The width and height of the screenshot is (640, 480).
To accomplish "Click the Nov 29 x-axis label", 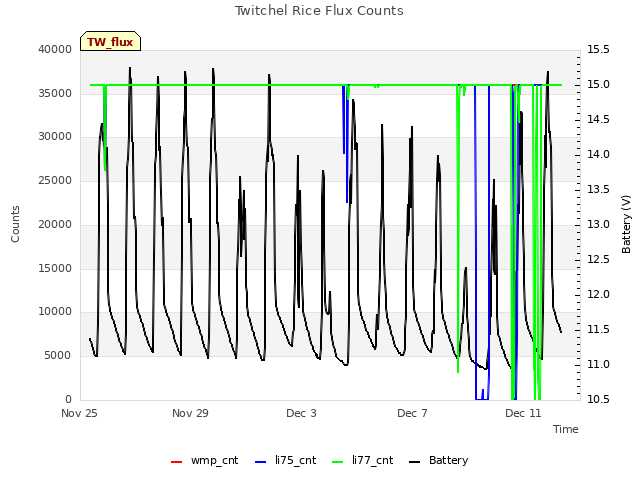I will (190, 413).
